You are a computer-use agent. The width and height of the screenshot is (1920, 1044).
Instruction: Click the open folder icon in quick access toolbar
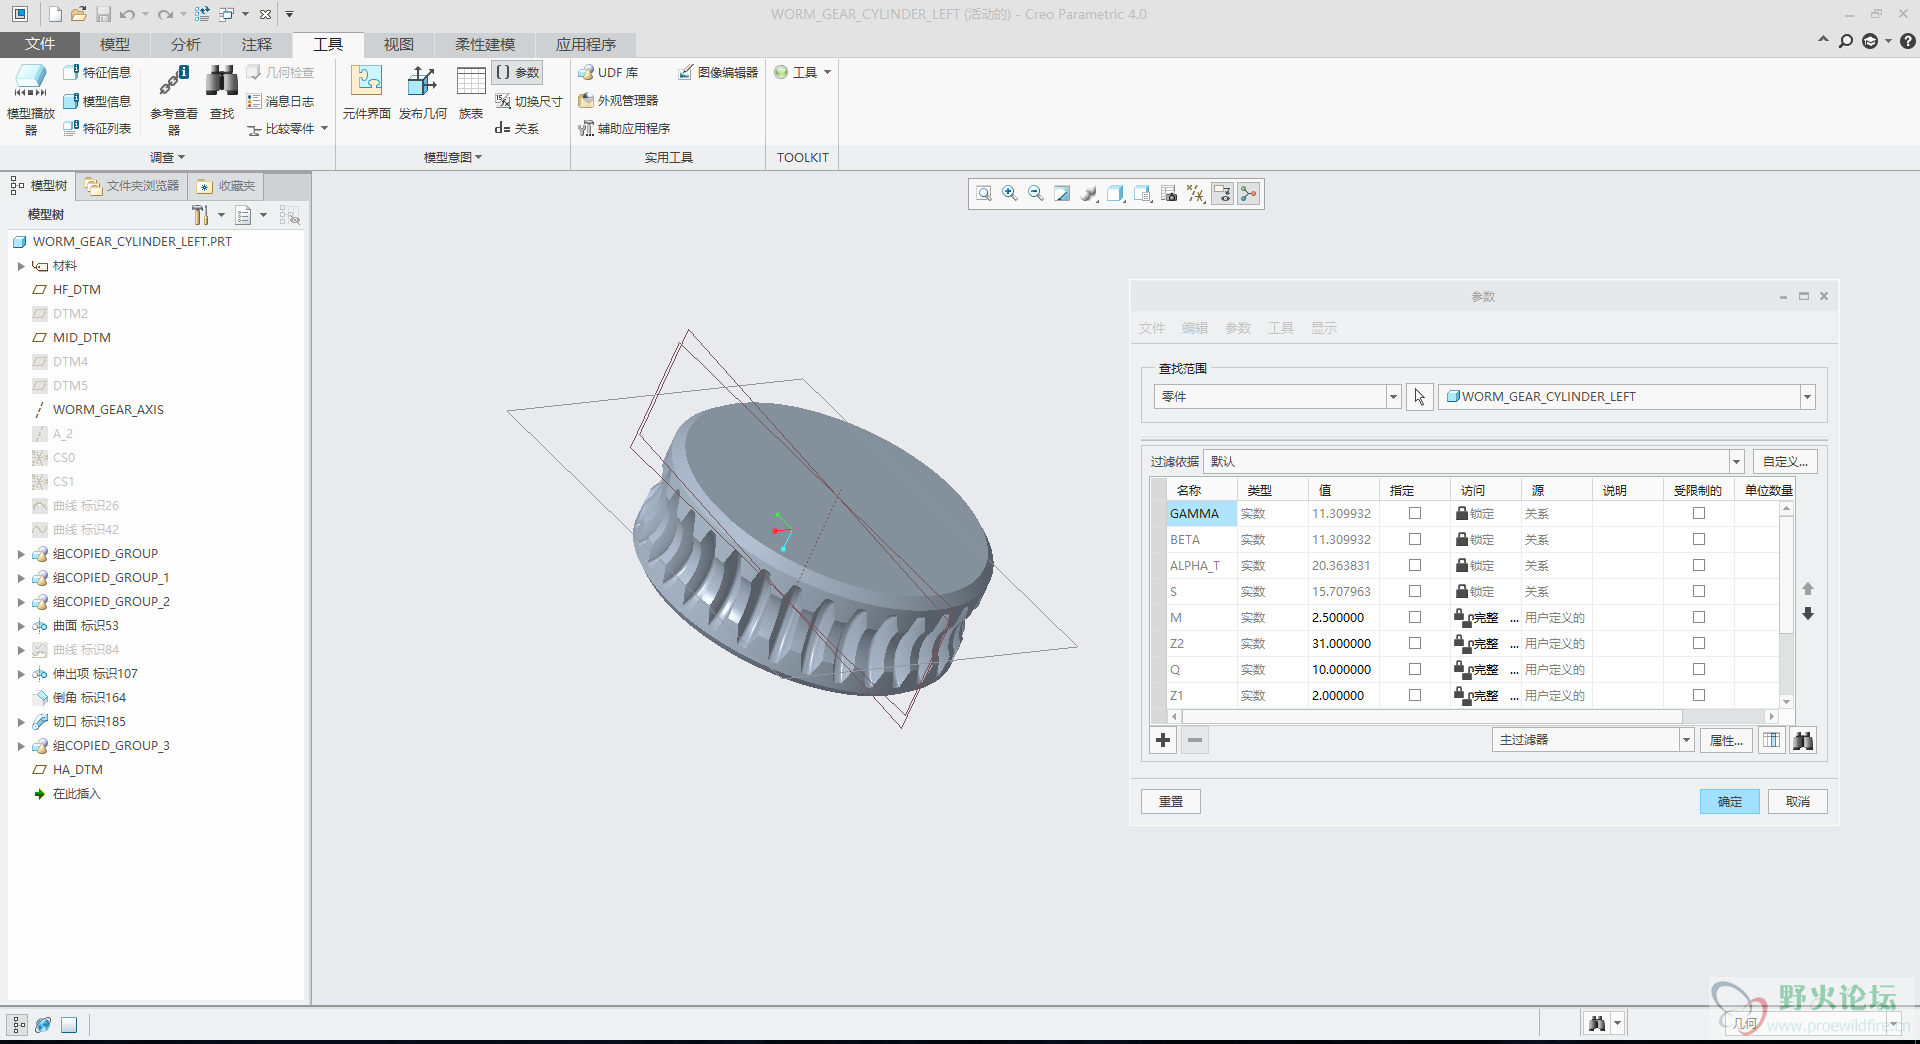(79, 14)
